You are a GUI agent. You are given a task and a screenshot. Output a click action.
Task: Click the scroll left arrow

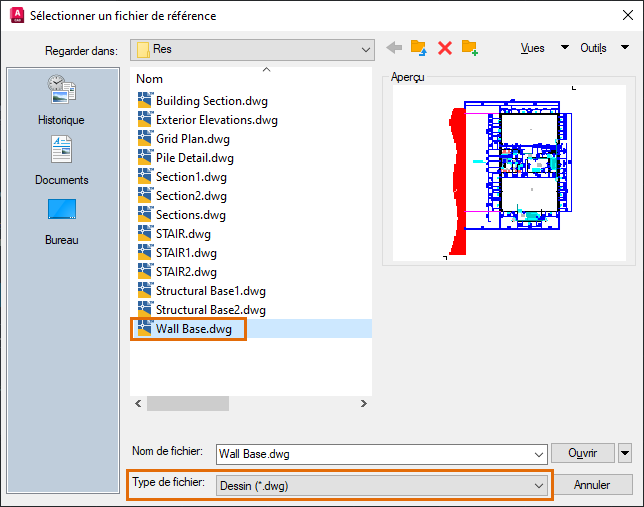[138, 403]
